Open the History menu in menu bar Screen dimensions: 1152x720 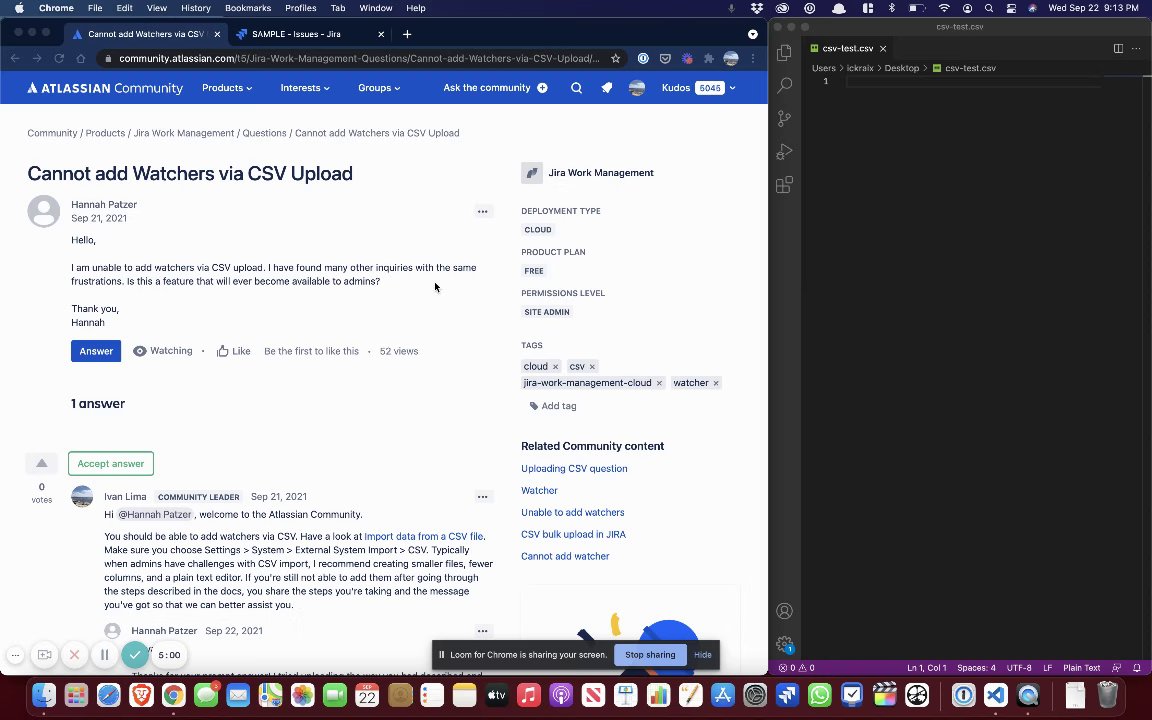tap(195, 8)
